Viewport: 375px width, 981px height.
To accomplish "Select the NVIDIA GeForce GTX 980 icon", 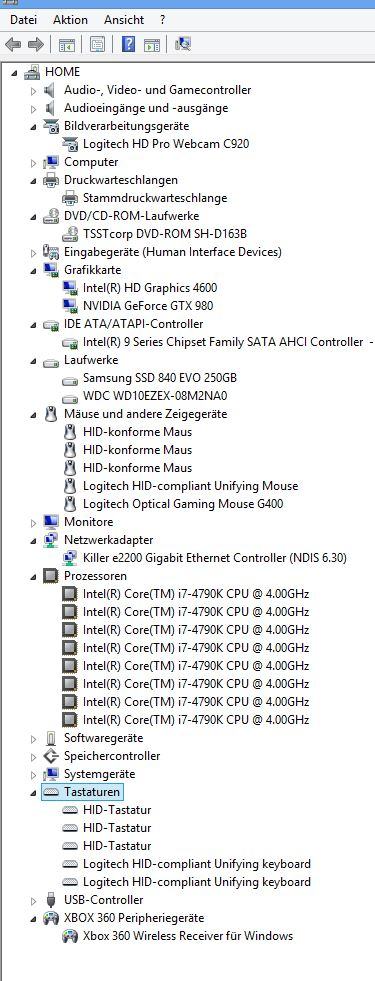I will click(x=69, y=306).
